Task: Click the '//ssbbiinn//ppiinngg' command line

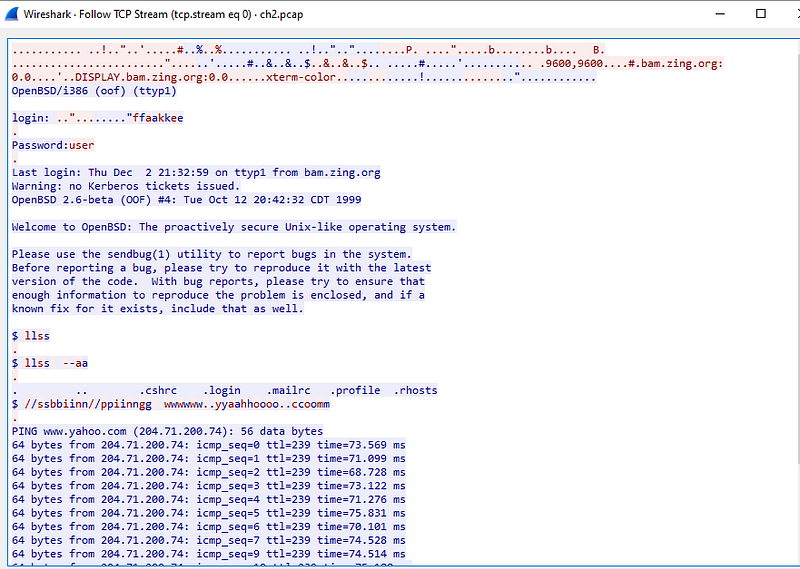Action: 171,404
